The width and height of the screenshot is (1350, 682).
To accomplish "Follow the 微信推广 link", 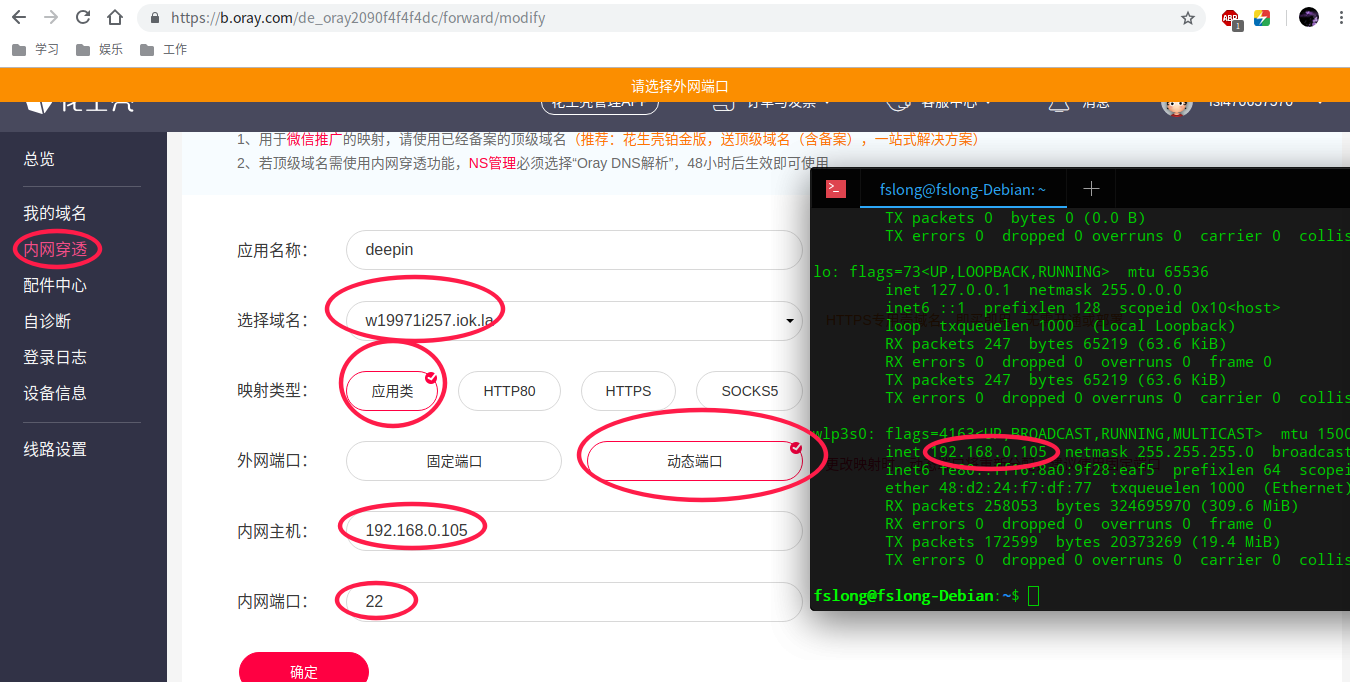I will [315, 139].
